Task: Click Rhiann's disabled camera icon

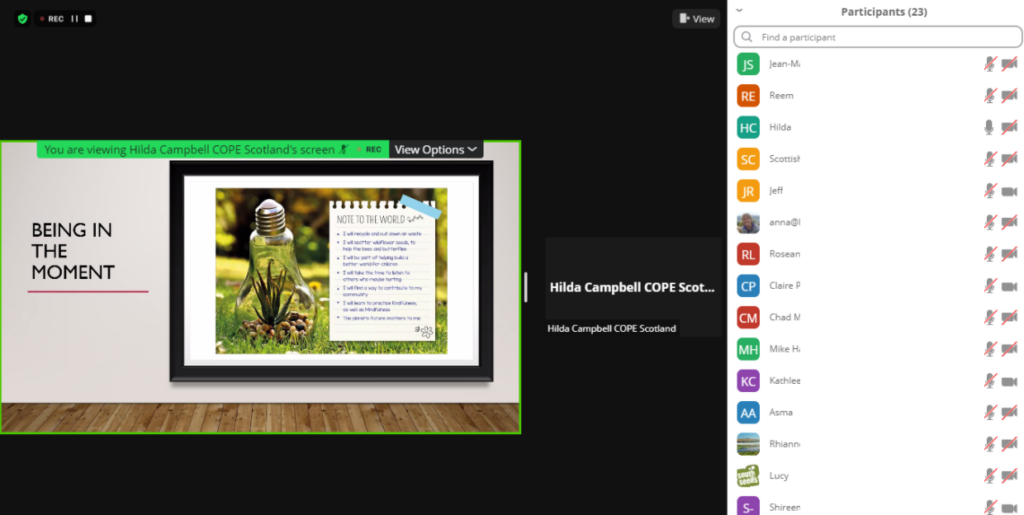Action: click(1009, 444)
